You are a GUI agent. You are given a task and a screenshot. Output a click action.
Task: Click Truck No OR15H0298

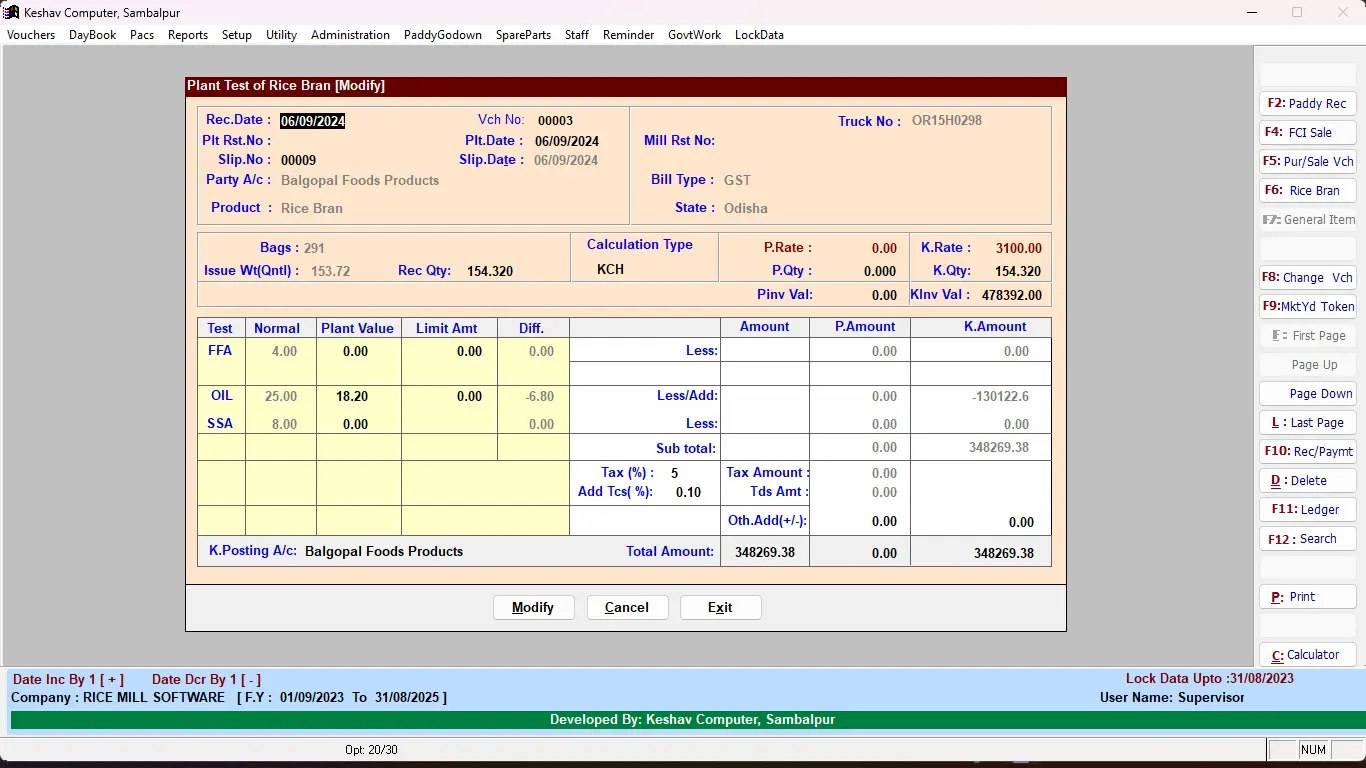pyautogui.click(x=947, y=120)
